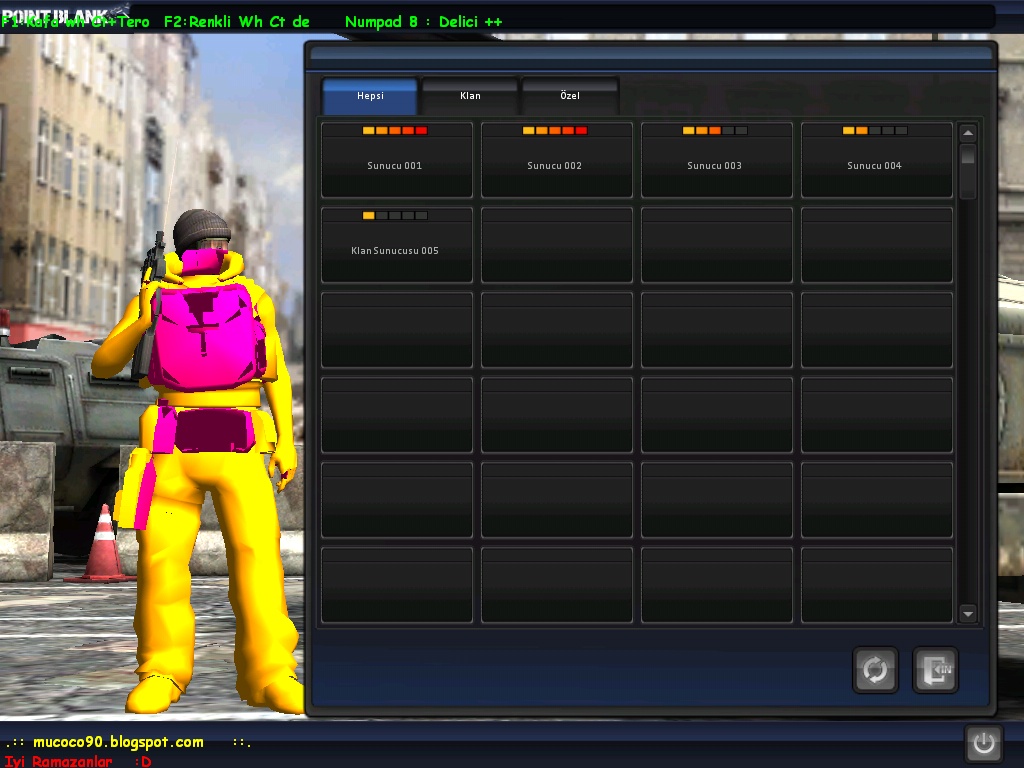Choose server Sunucu 001
The height and width of the screenshot is (768, 1024).
point(397,160)
